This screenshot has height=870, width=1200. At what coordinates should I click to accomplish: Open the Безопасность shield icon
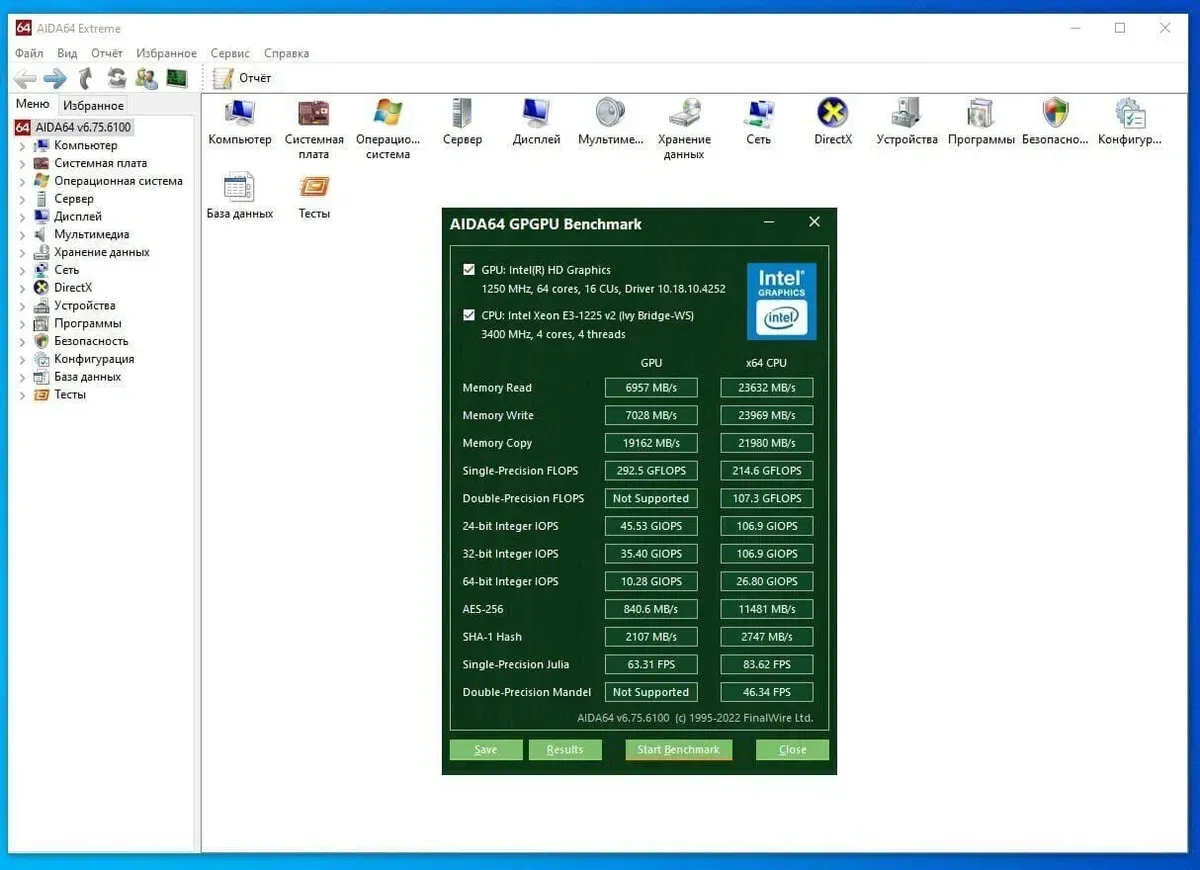coord(1054,114)
